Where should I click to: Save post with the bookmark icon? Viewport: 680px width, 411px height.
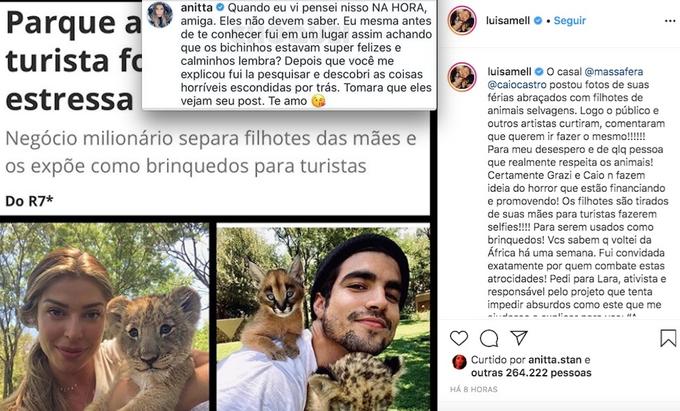point(668,338)
